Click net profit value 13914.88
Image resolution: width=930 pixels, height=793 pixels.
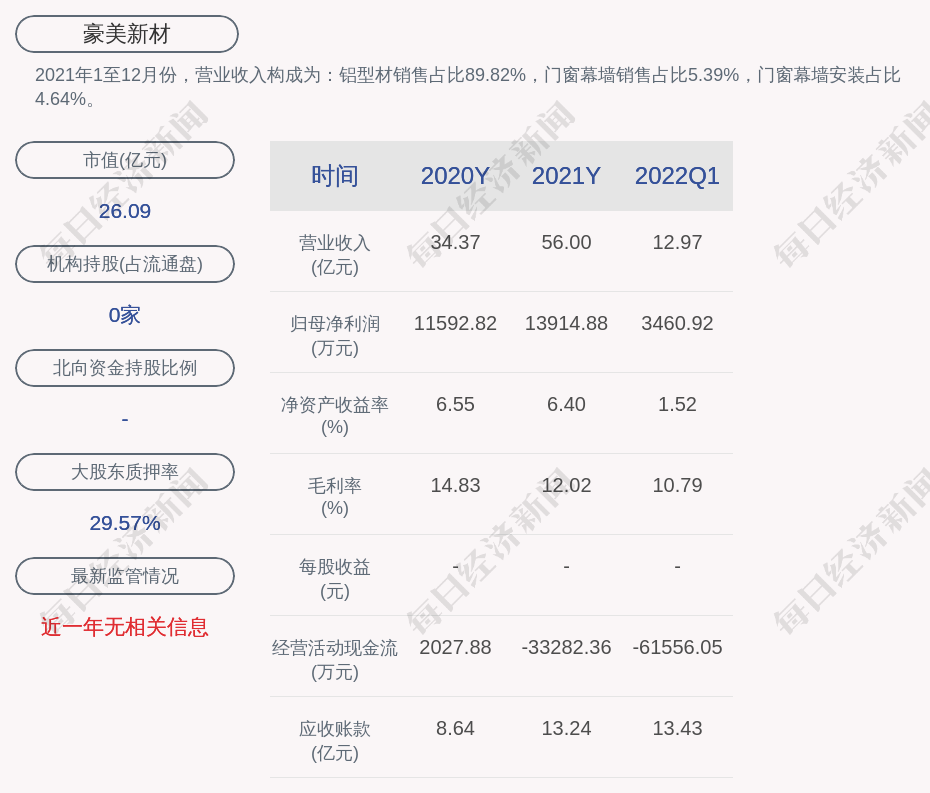point(566,323)
